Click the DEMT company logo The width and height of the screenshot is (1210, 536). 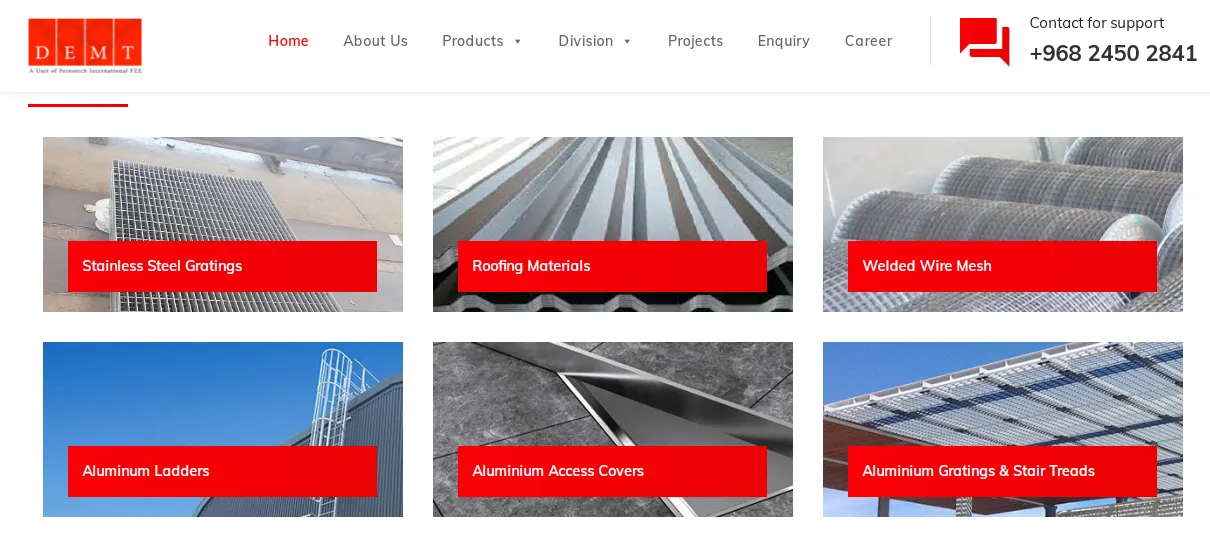pos(85,45)
